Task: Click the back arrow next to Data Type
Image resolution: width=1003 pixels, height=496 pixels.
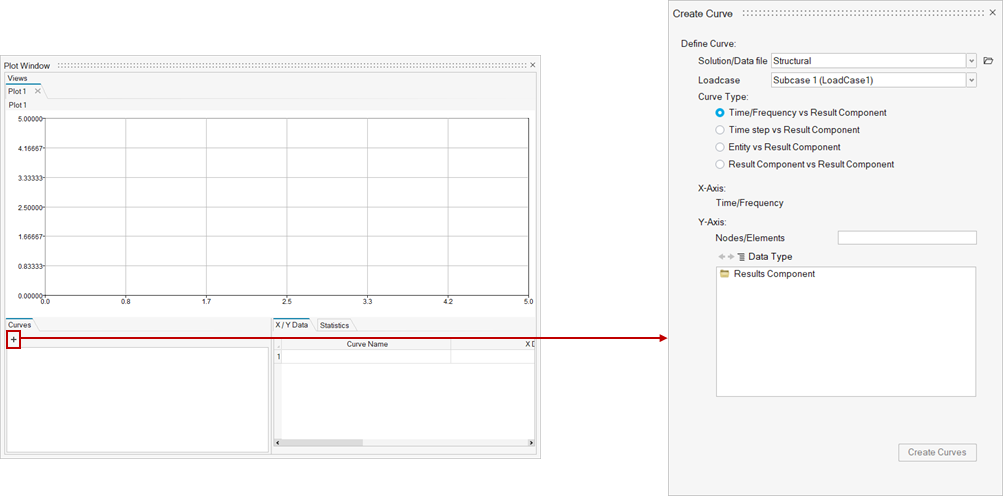Action: [721, 257]
